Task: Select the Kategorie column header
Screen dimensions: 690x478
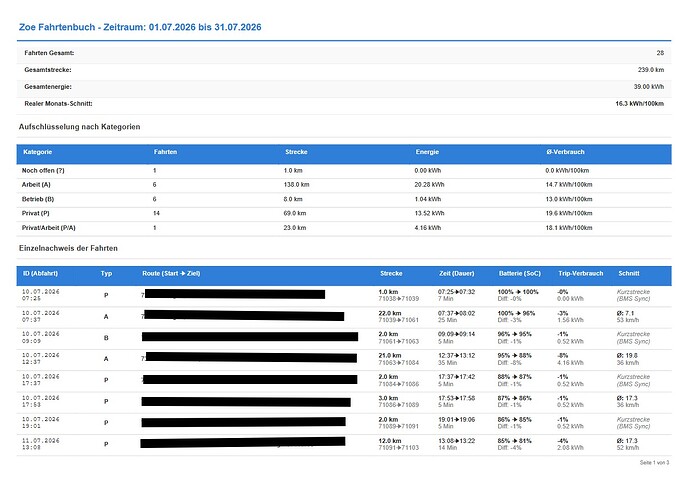Action: point(37,152)
